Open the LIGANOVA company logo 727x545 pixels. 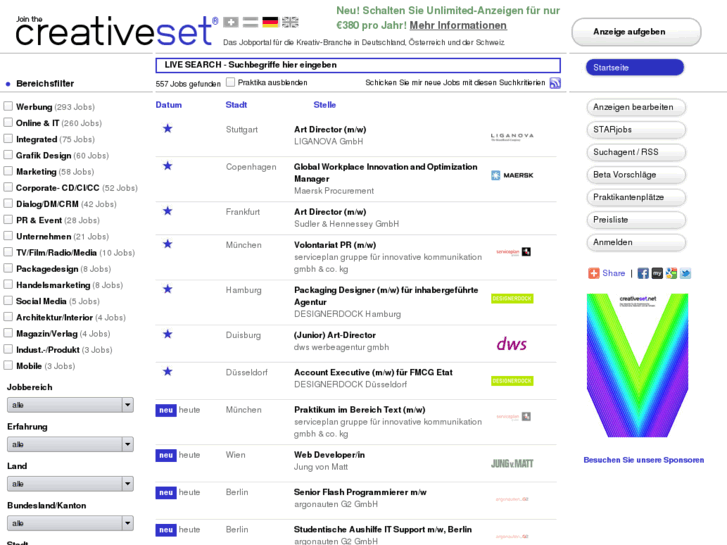[x=512, y=136]
